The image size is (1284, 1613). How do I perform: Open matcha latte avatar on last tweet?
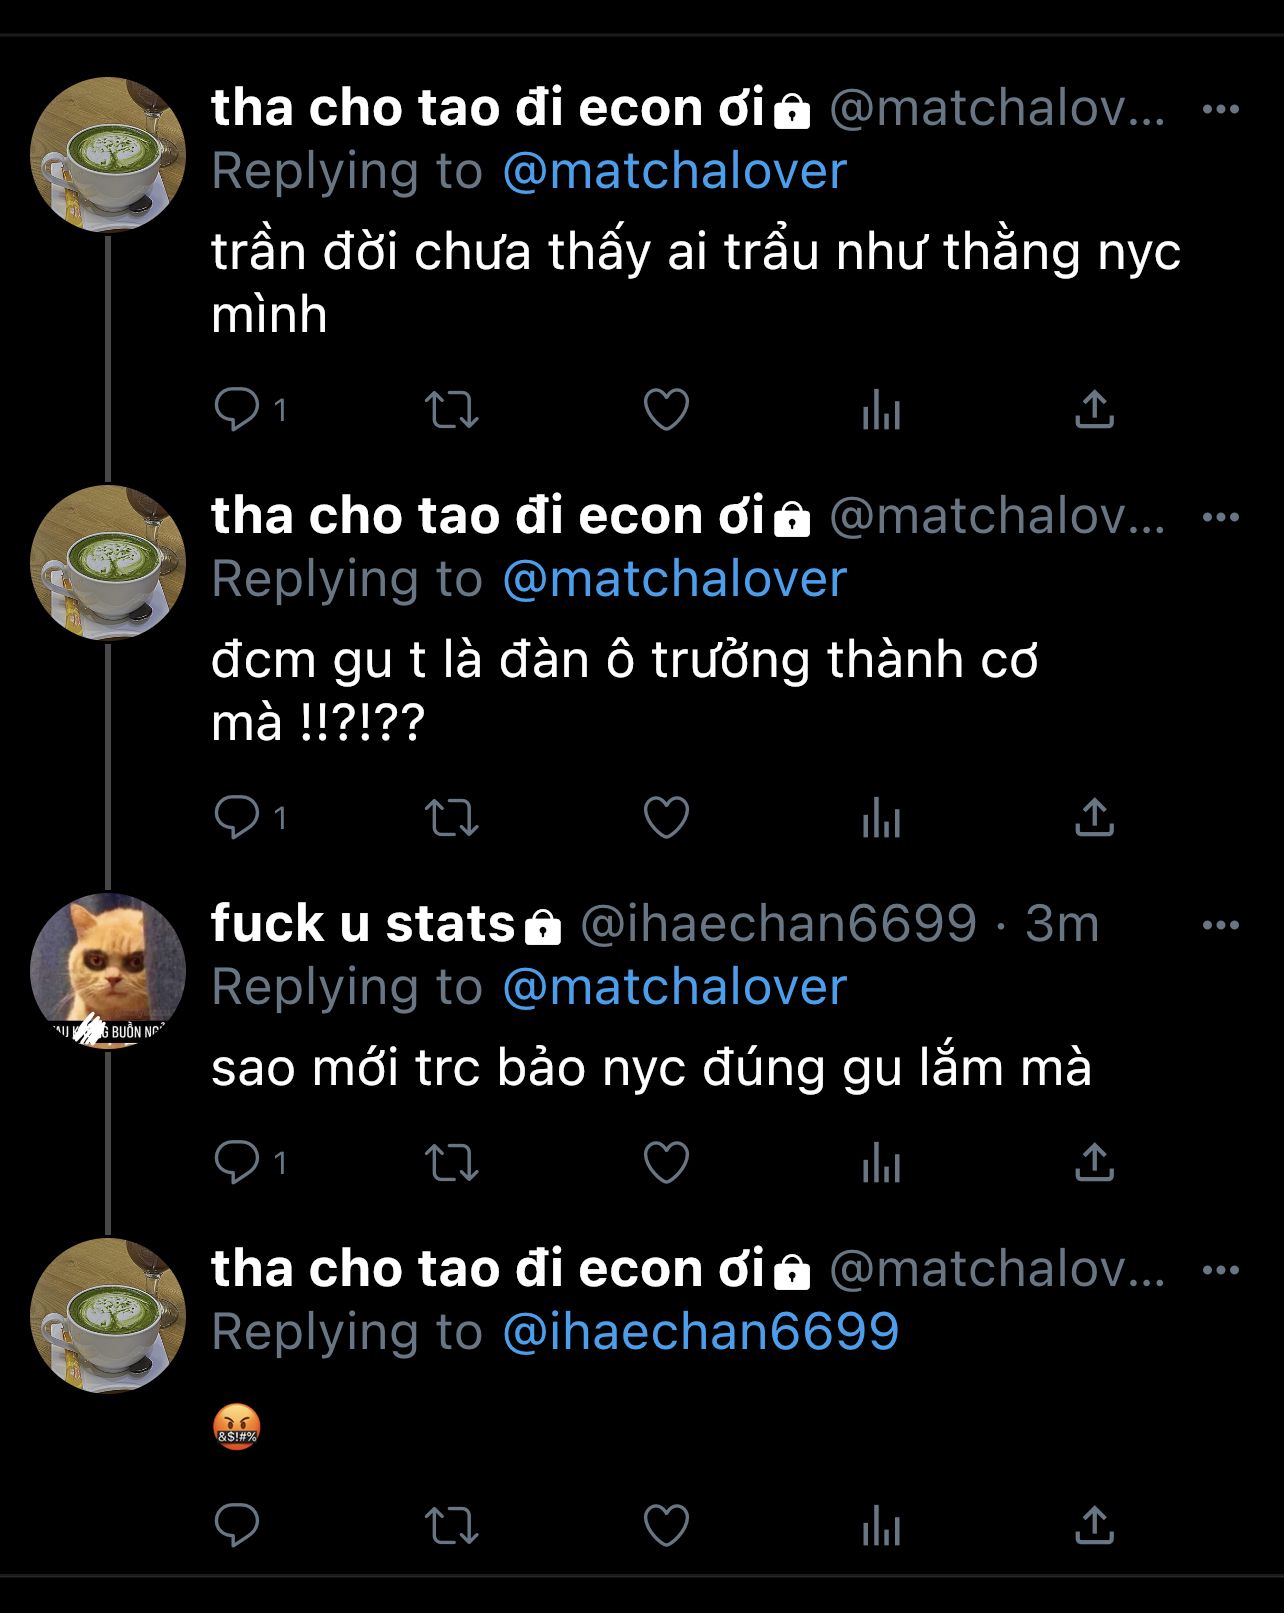pos(108,1315)
